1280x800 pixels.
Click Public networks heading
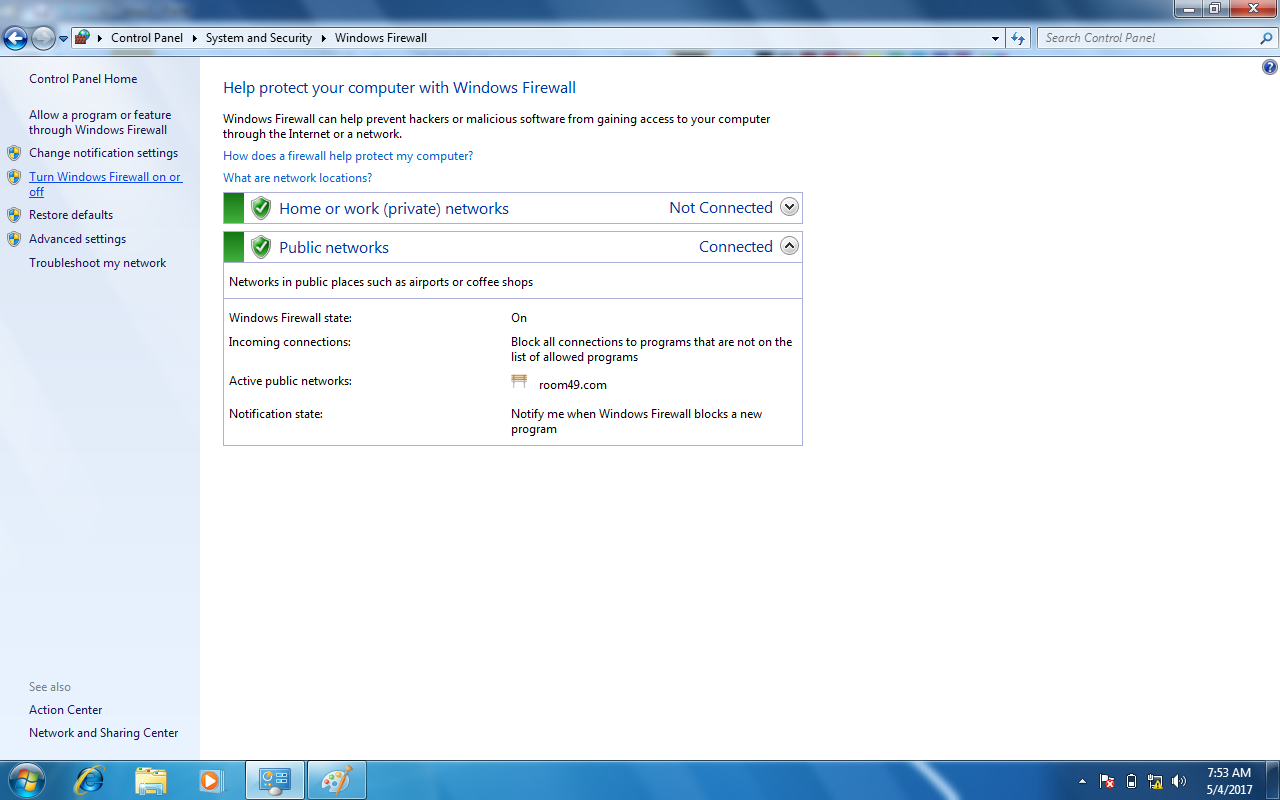click(334, 247)
